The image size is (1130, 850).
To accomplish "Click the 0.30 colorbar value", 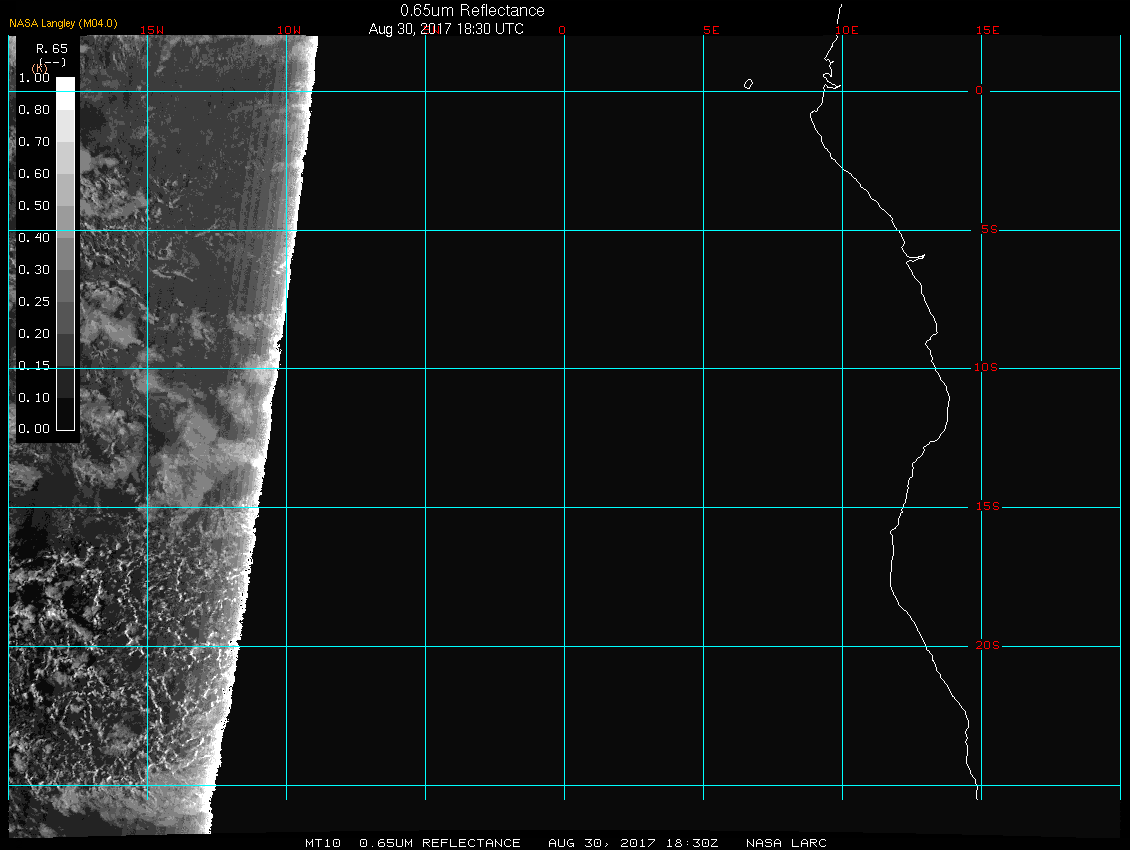I will (34, 270).
